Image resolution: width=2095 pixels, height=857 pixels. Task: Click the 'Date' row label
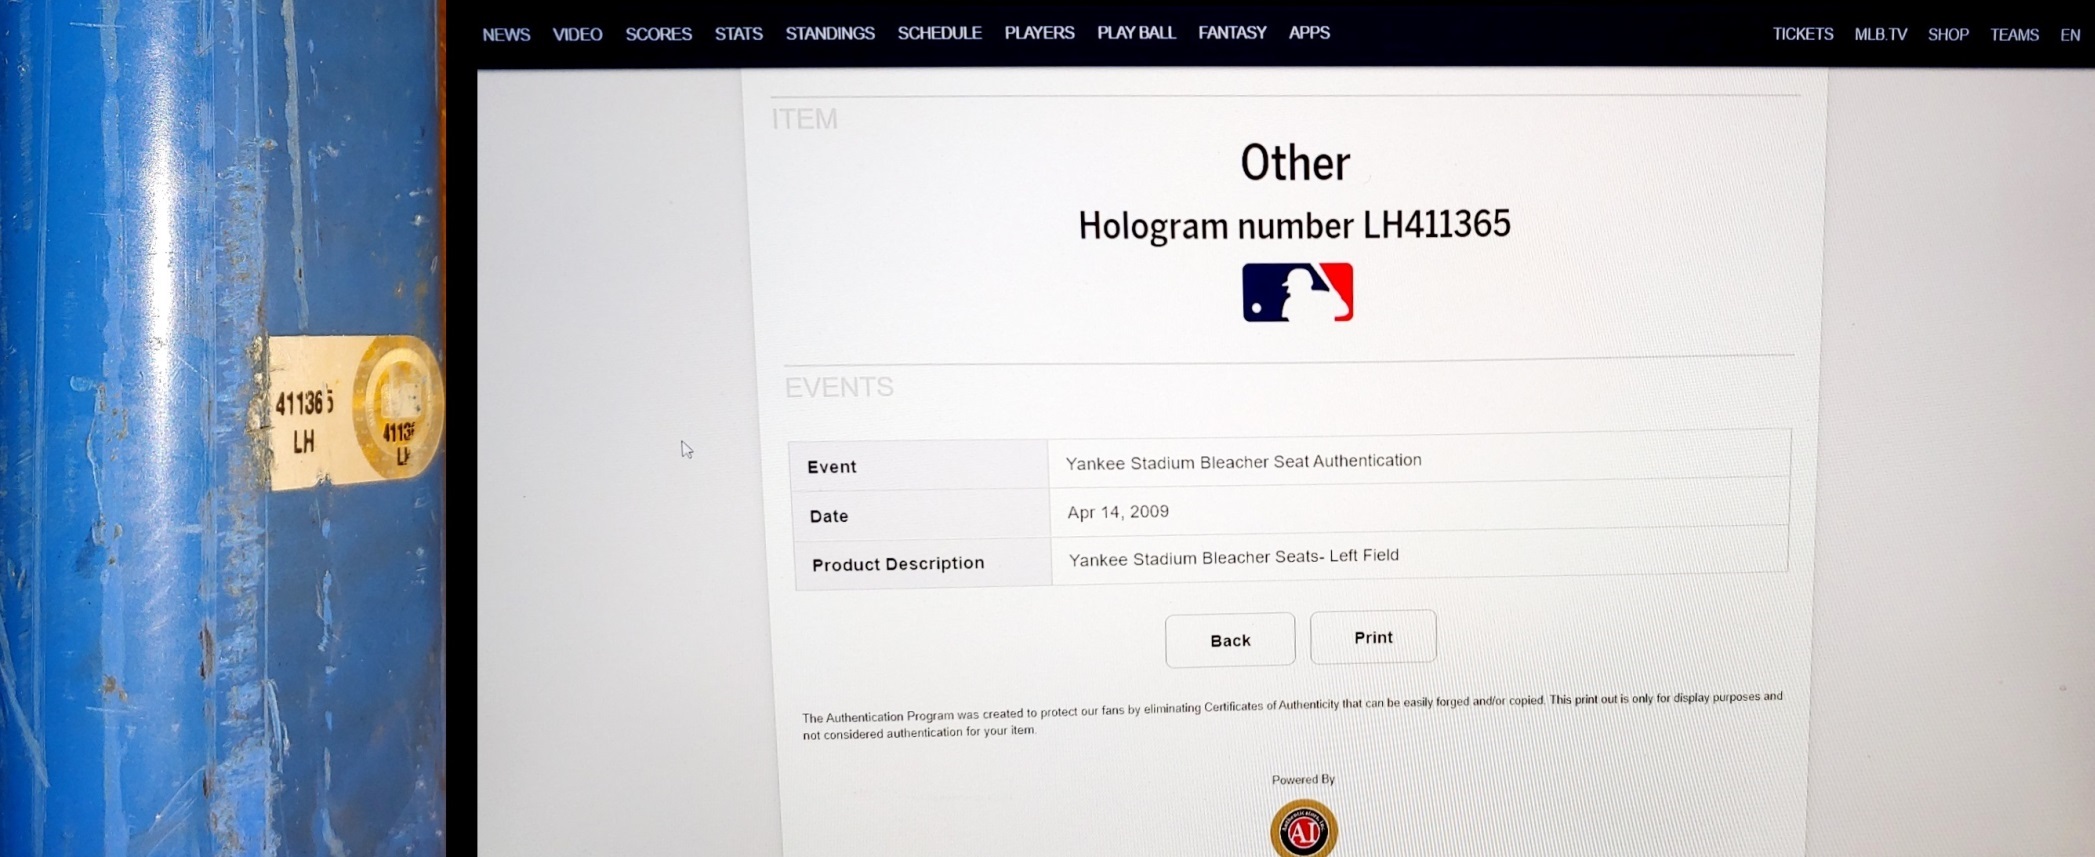click(x=829, y=516)
